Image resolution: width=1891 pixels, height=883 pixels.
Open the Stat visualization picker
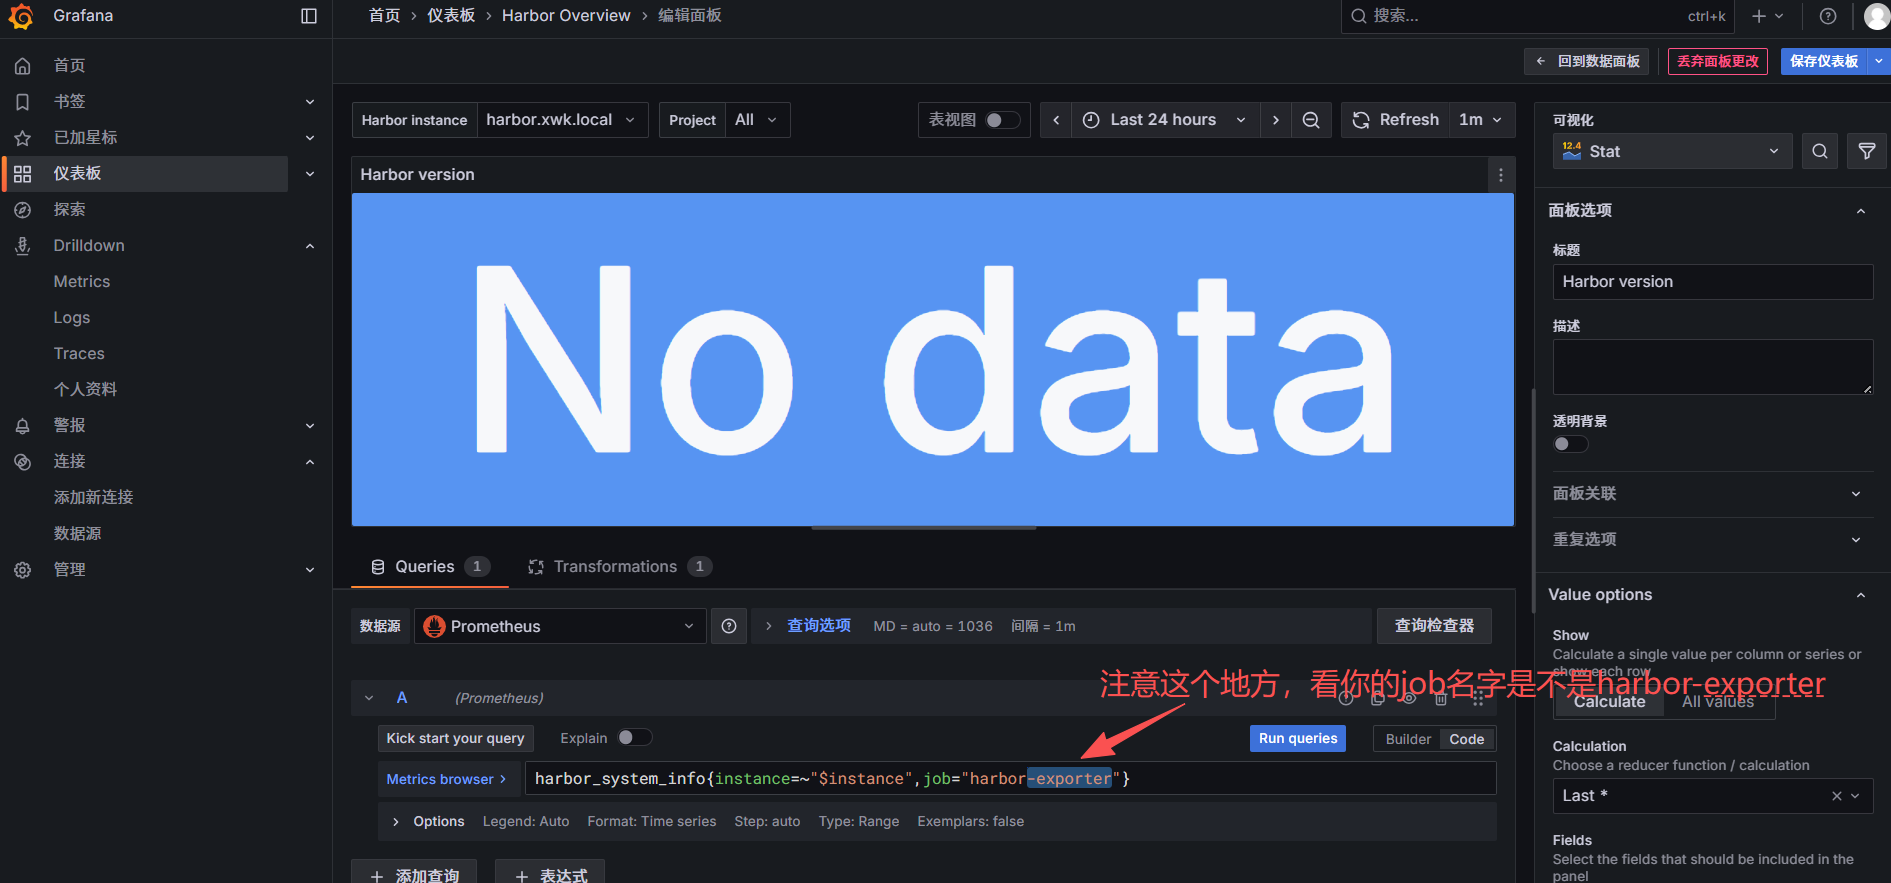(1672, 151)
